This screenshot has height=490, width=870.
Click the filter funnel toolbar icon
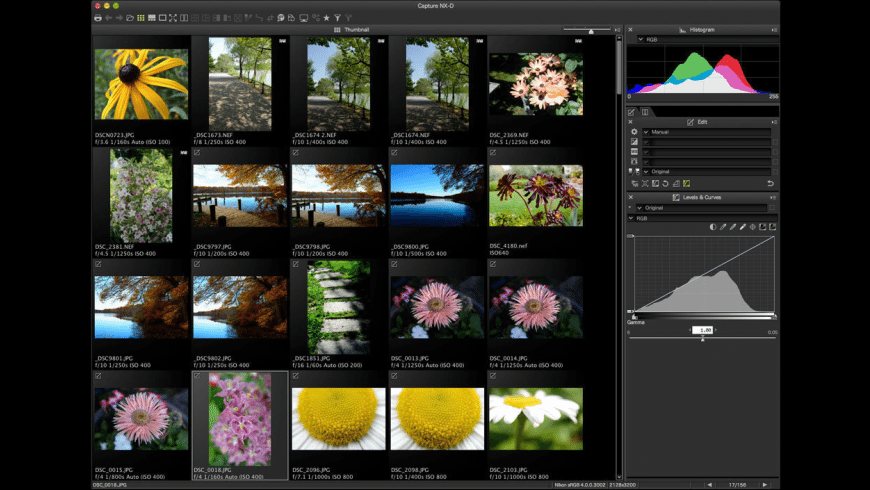337,18
